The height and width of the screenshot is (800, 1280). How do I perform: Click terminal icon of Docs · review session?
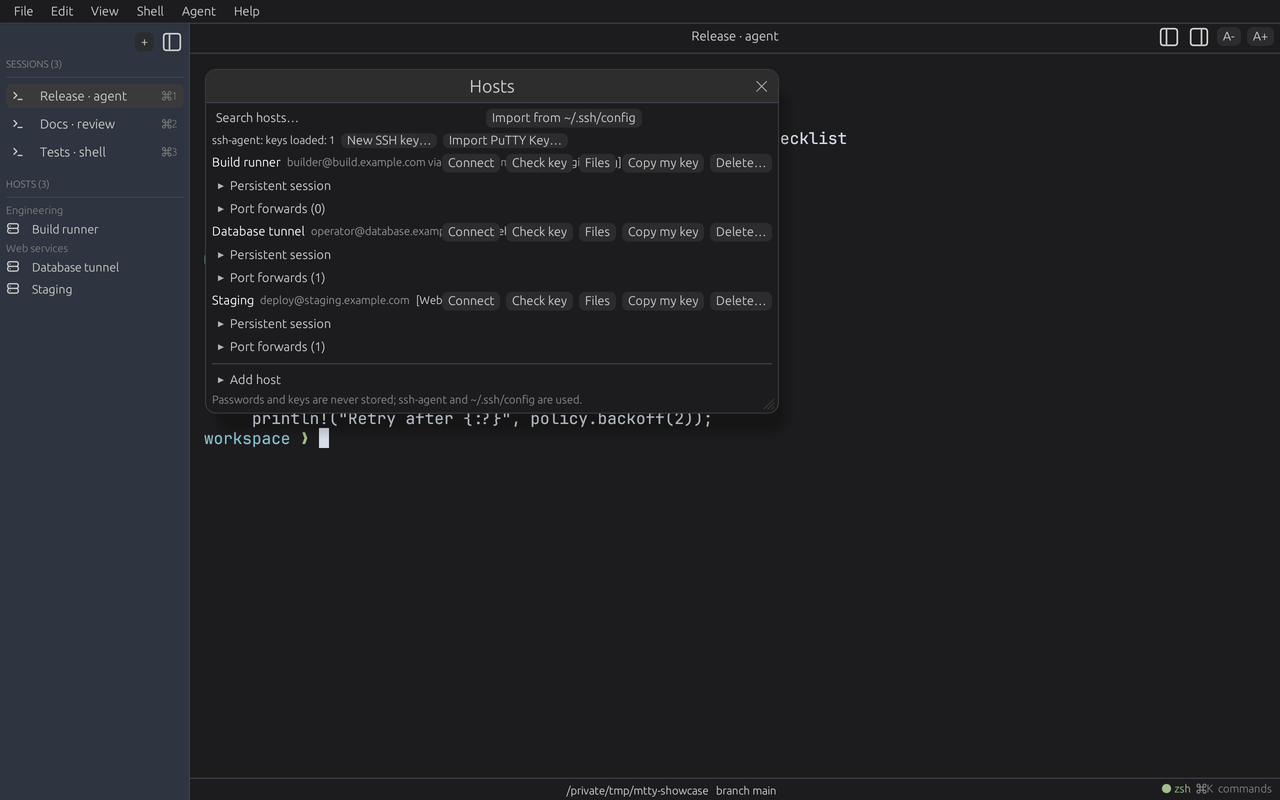coord(18,124)
